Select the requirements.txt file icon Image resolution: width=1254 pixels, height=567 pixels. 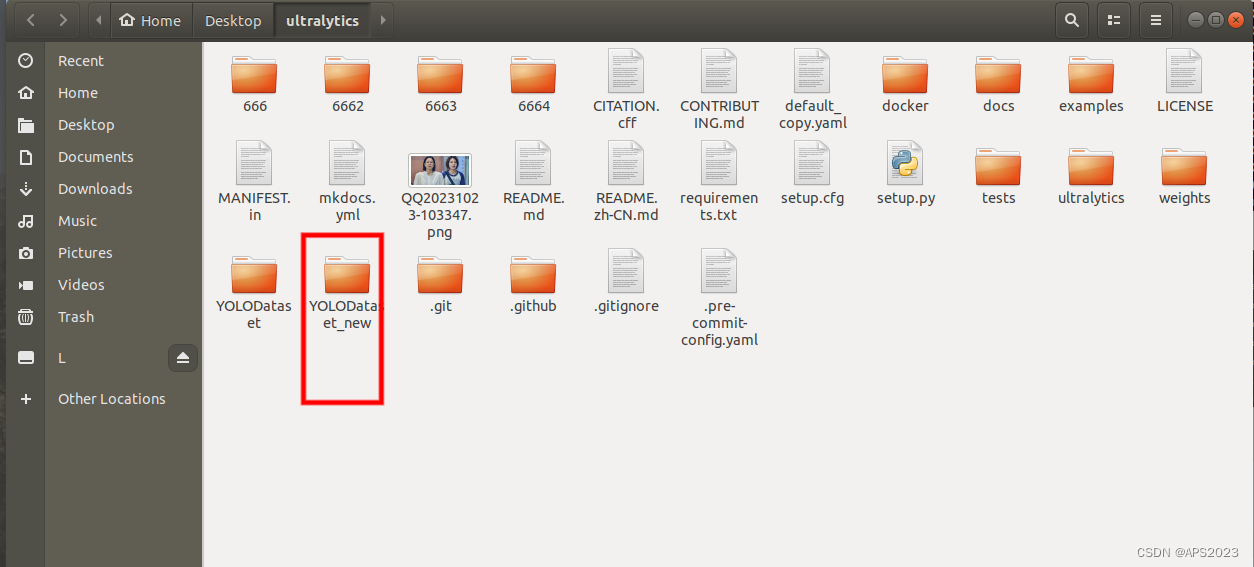(x=719, y=163)
